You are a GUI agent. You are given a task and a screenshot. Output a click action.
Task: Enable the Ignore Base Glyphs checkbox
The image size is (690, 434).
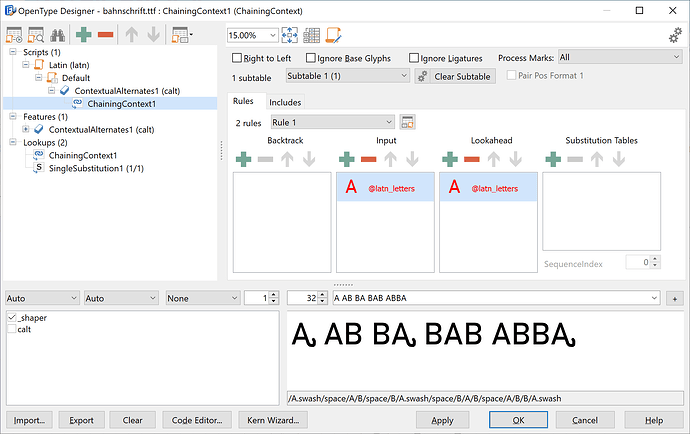[x=311, y=58]
